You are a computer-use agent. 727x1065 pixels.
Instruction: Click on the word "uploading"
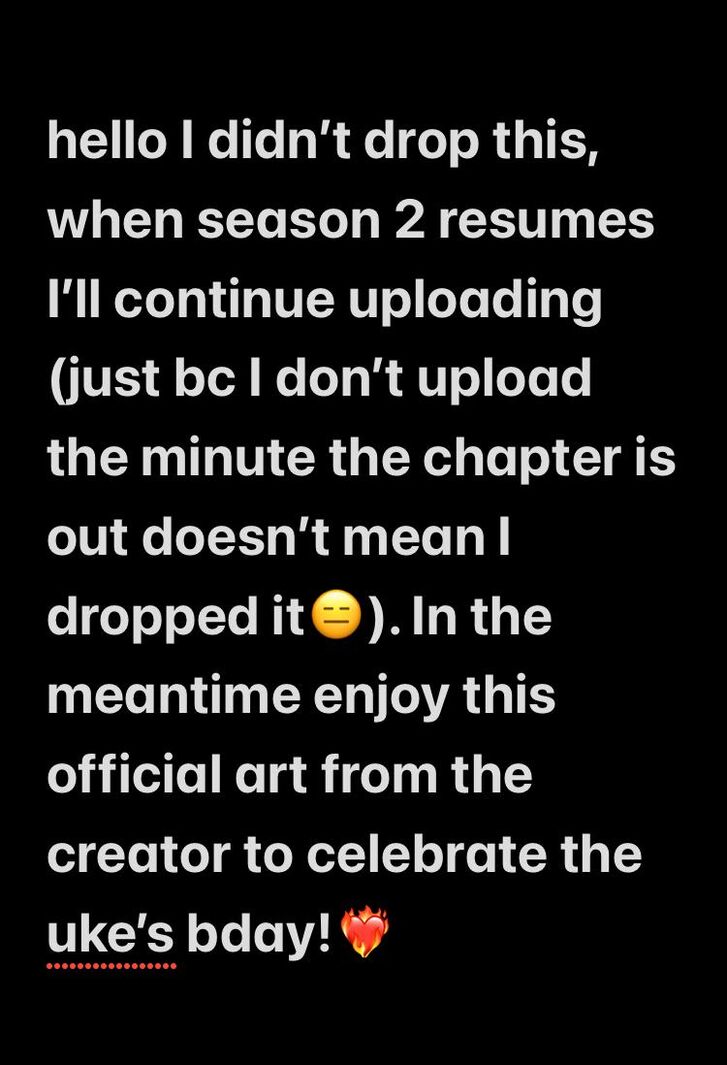(475, 300)
